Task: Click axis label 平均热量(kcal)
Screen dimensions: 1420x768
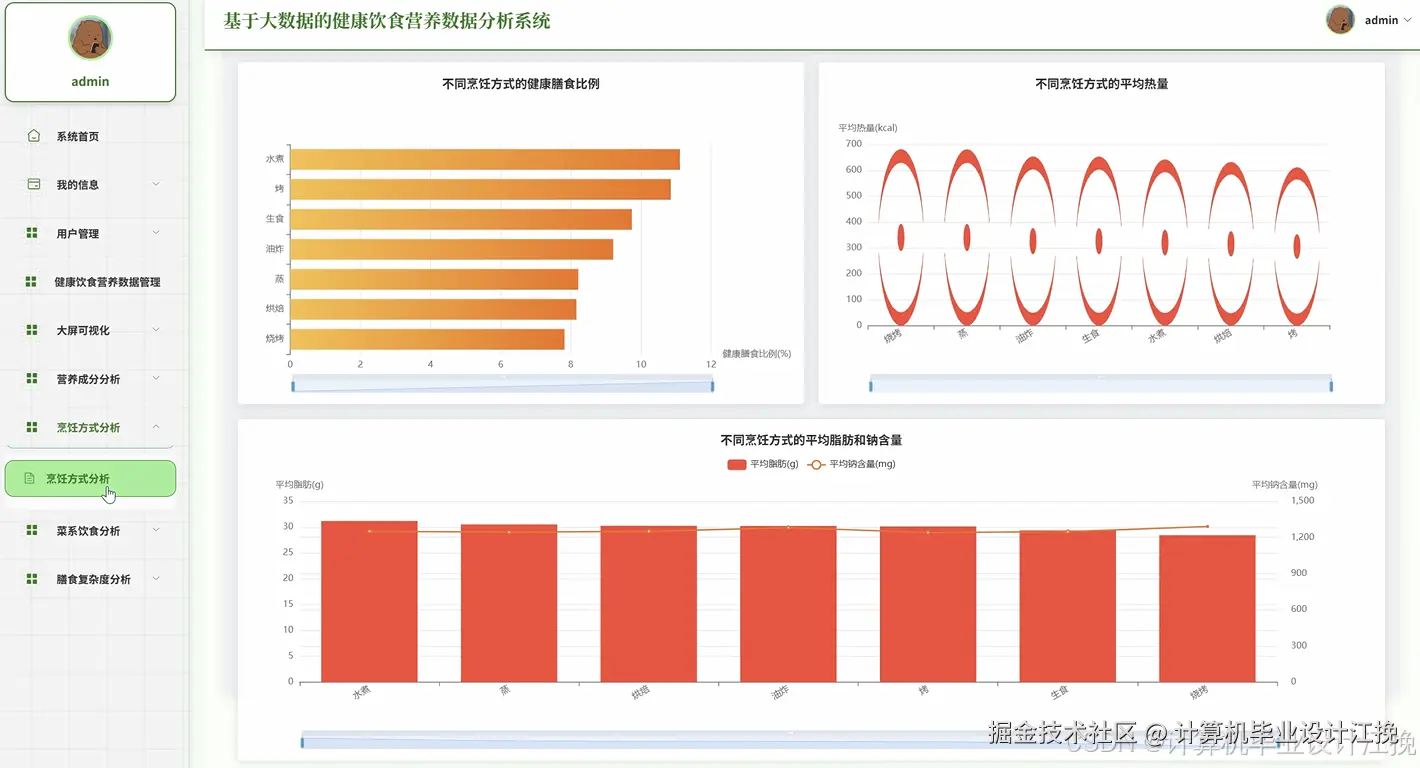Action: 868,128
